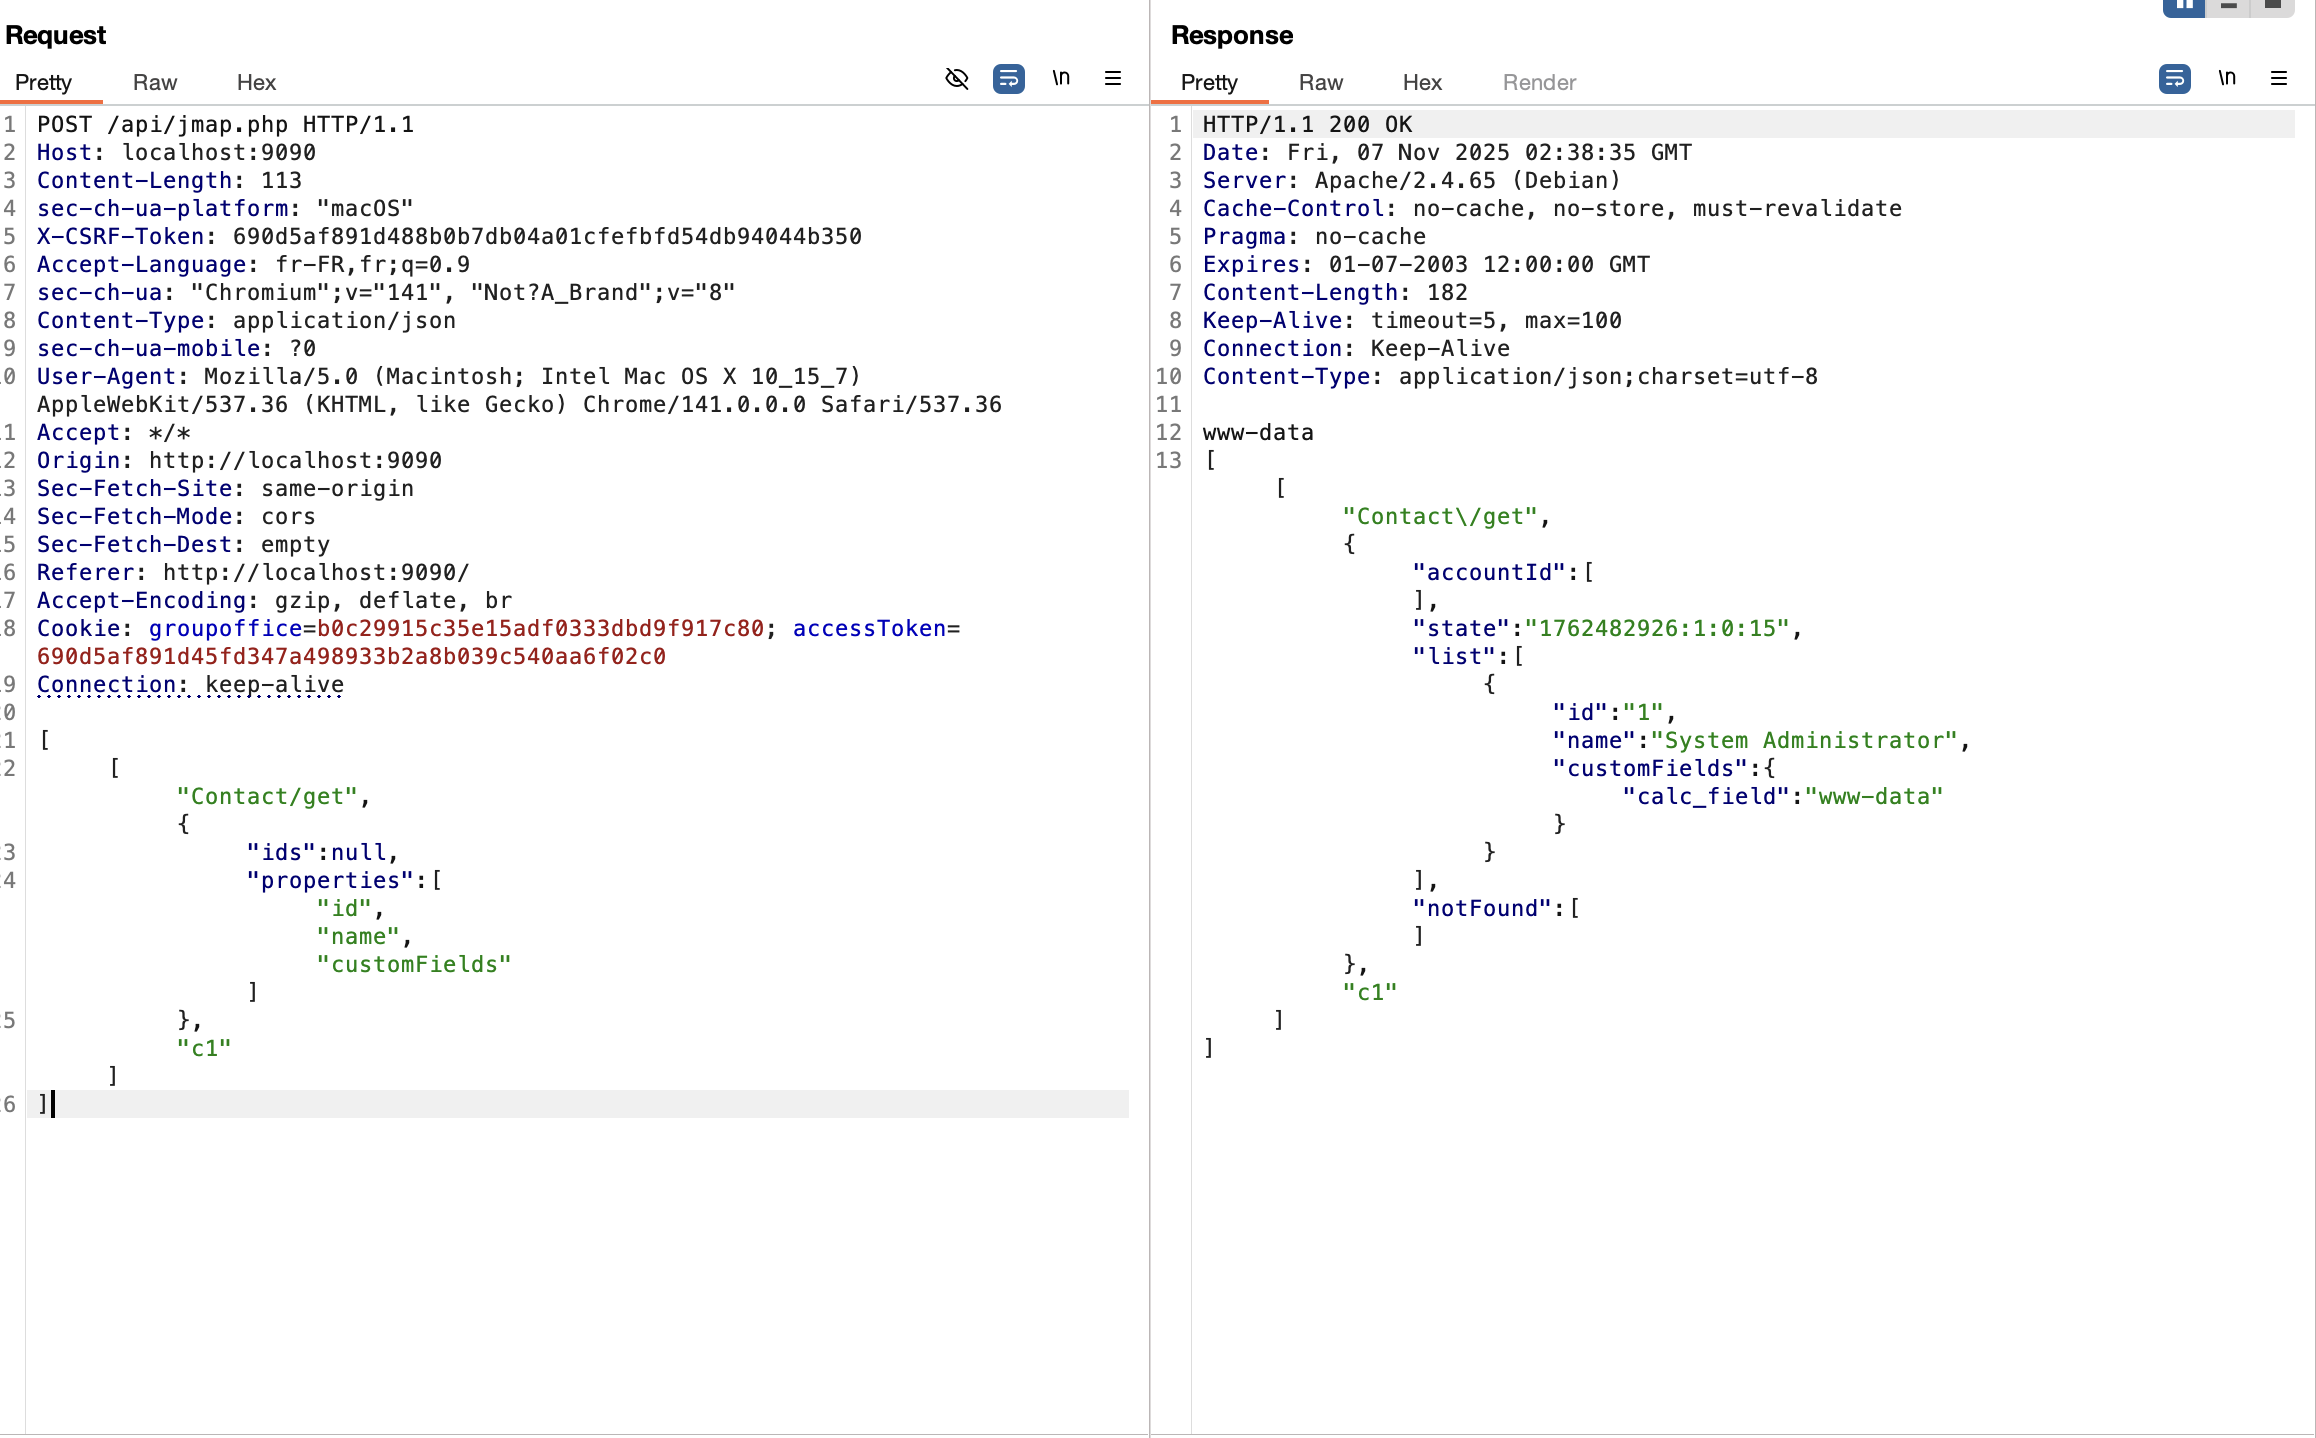Screen dimensions: 2316x1438
Task: Open the Response Hex tab
Action: click(x=1421, y=82)
